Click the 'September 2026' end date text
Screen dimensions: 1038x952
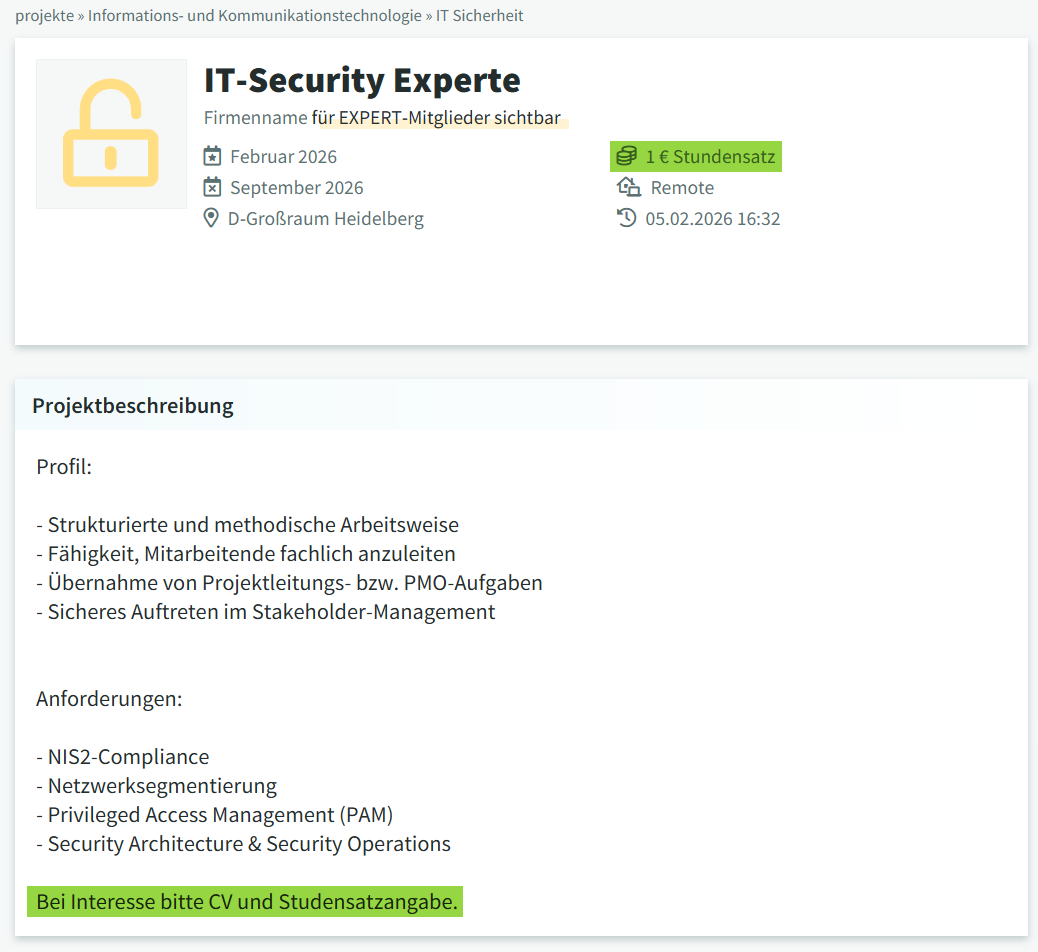tap(296, 188)
